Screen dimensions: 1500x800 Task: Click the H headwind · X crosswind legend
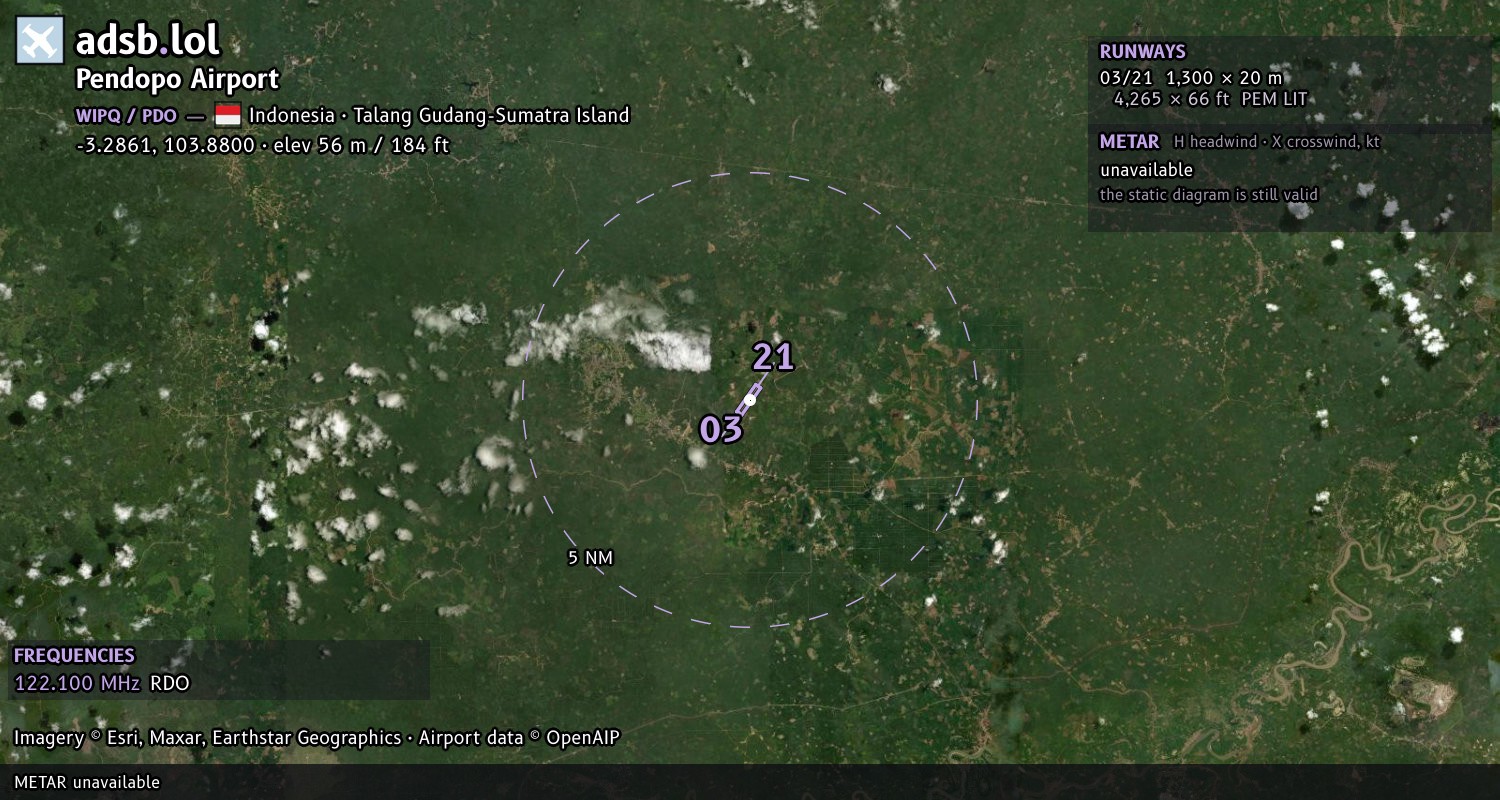(x=1277, y=142)
